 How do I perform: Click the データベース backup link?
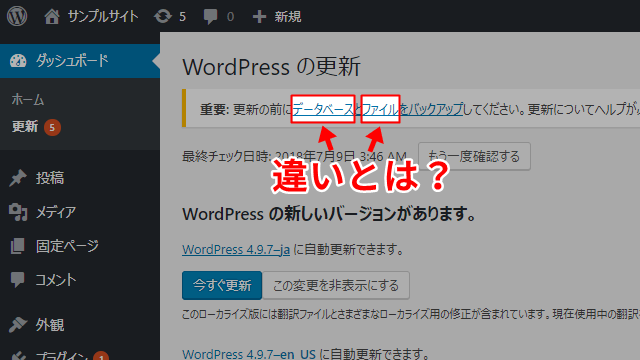pyautogui.click(x=323, y=109)
